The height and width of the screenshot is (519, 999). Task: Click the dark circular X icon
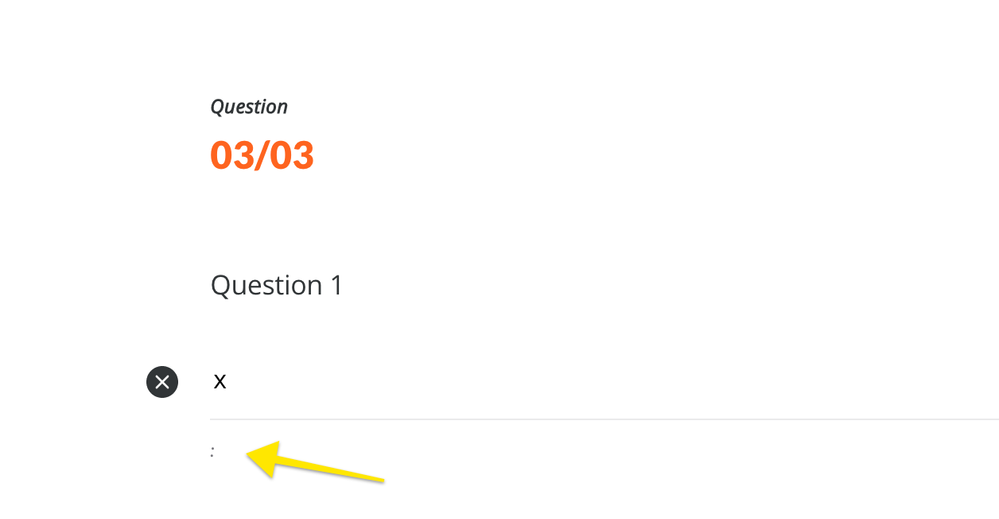[162, 382]
